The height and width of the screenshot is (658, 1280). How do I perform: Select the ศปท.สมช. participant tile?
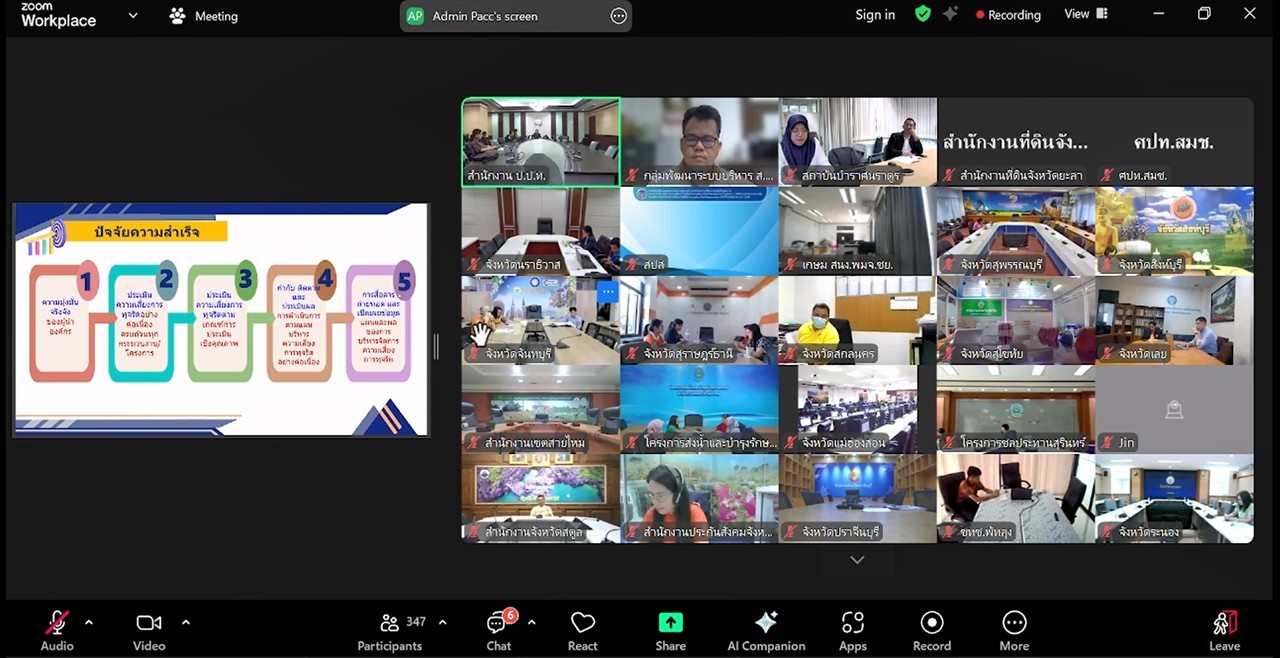[1175, 142]
